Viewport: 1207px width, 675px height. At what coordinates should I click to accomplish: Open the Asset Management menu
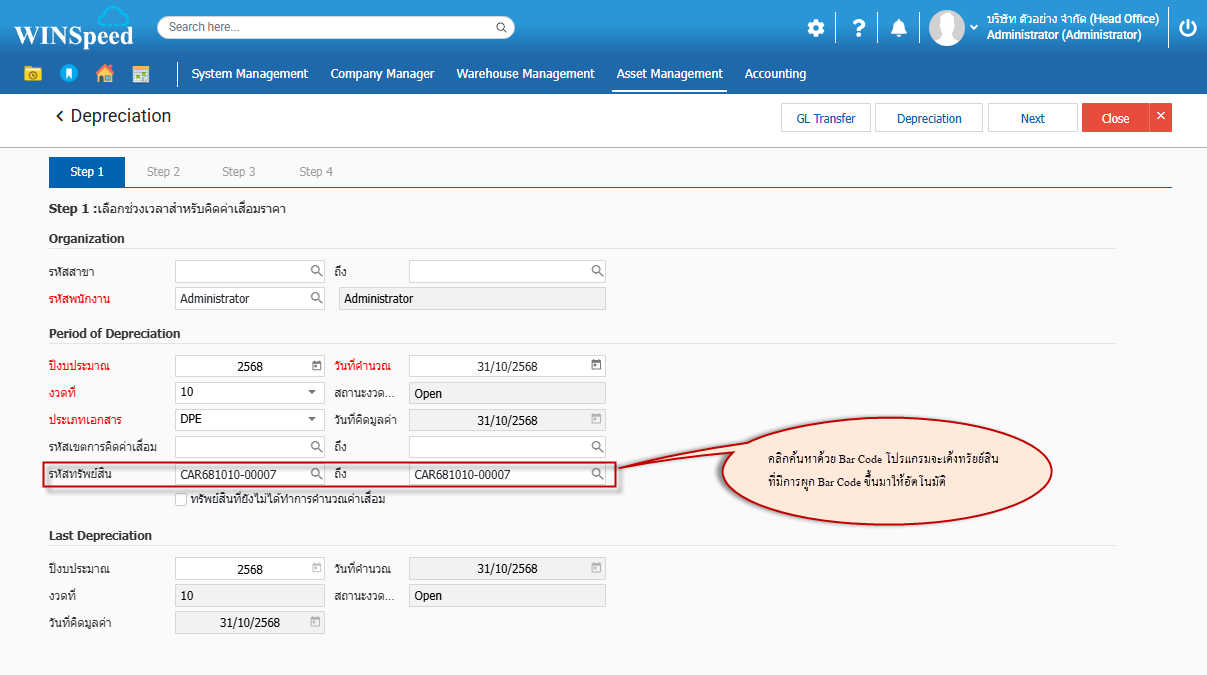(x=669, y=74)
